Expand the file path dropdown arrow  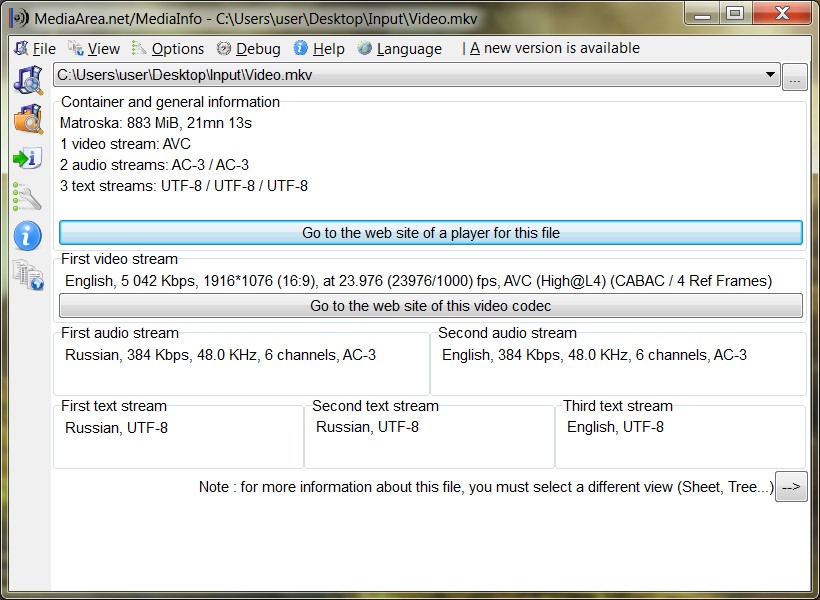click(770, 74)
